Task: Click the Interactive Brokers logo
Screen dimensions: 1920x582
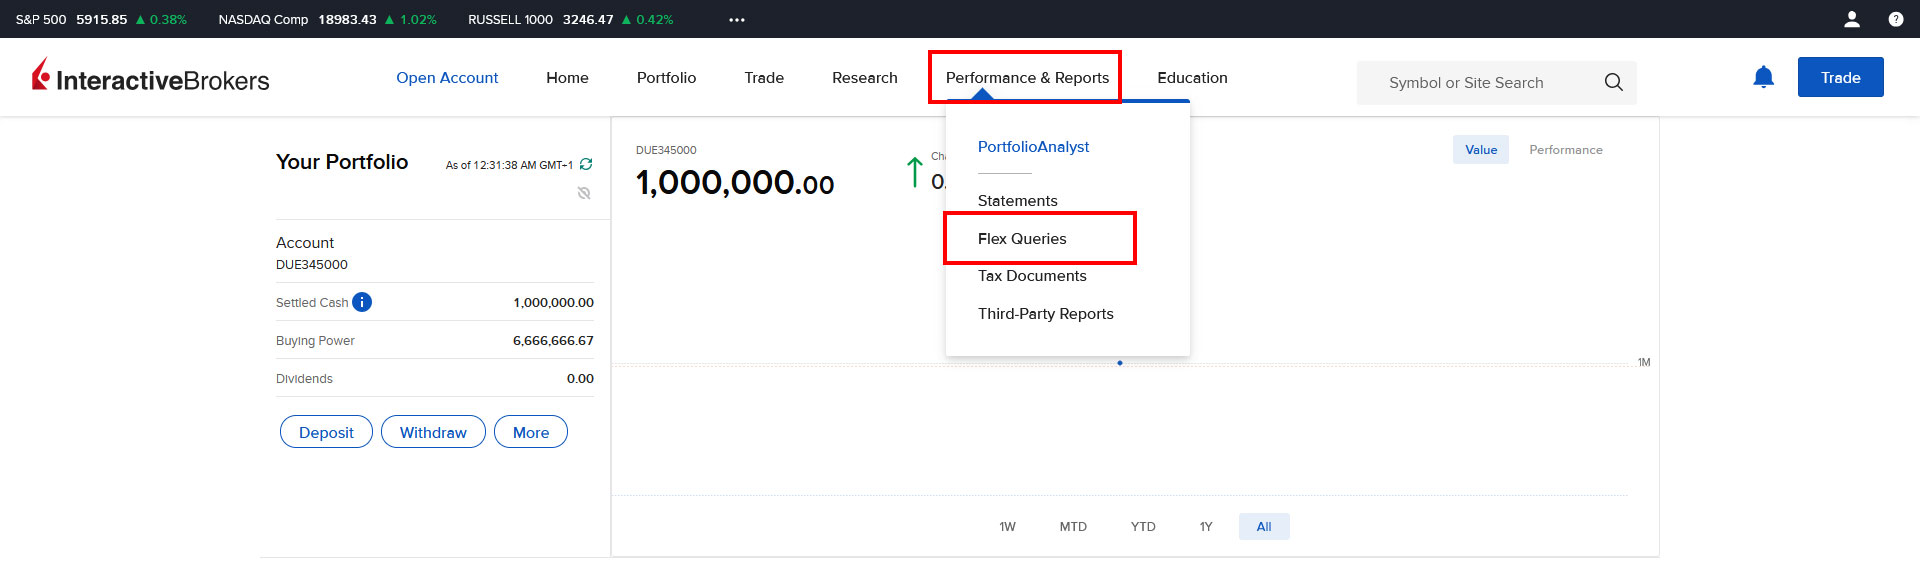Action: tap(151, 76)
